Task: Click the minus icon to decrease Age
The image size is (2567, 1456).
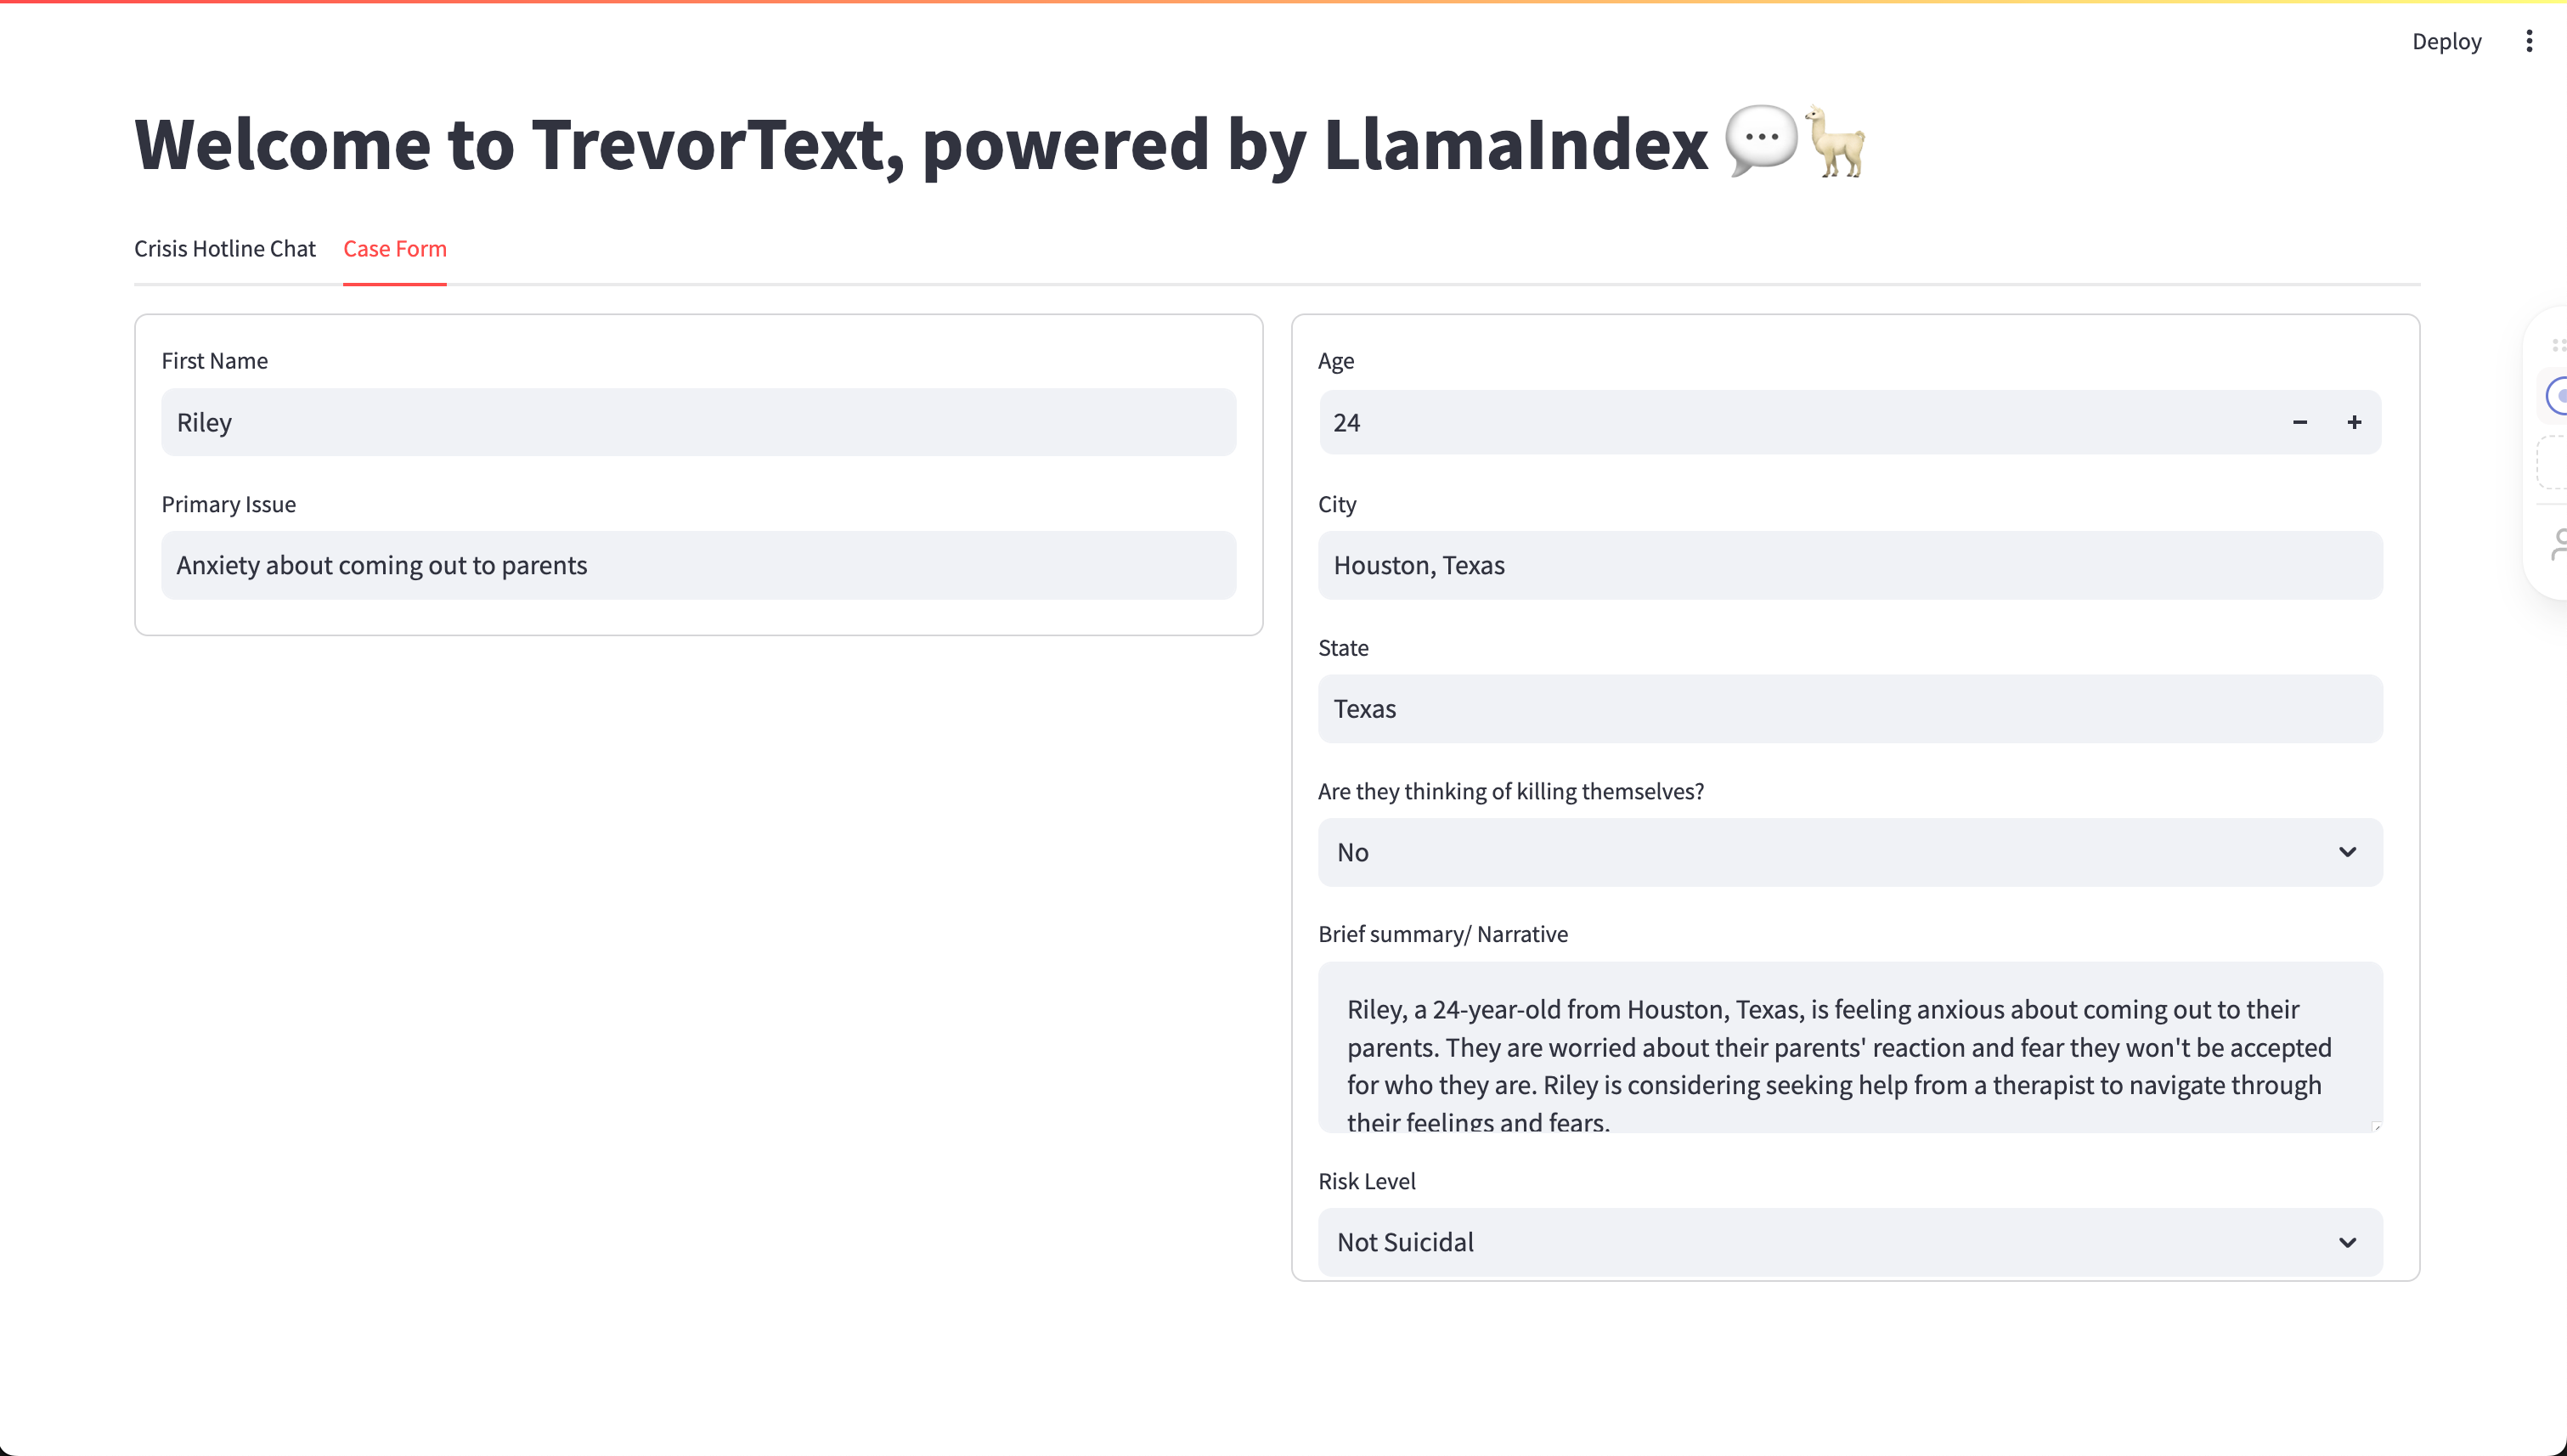Action: tap(2300, 422)
